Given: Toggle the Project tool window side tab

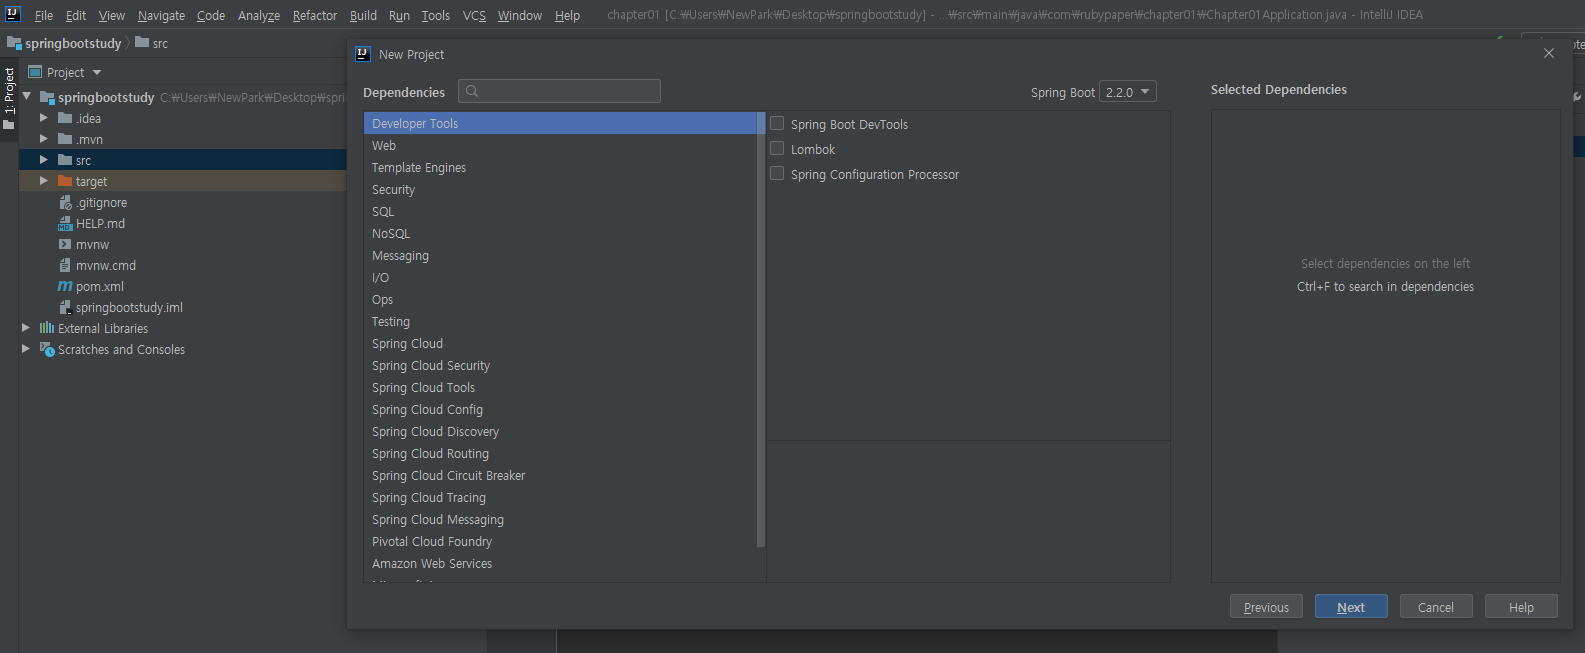Looking at the screenshot, I should pos(9,97).
